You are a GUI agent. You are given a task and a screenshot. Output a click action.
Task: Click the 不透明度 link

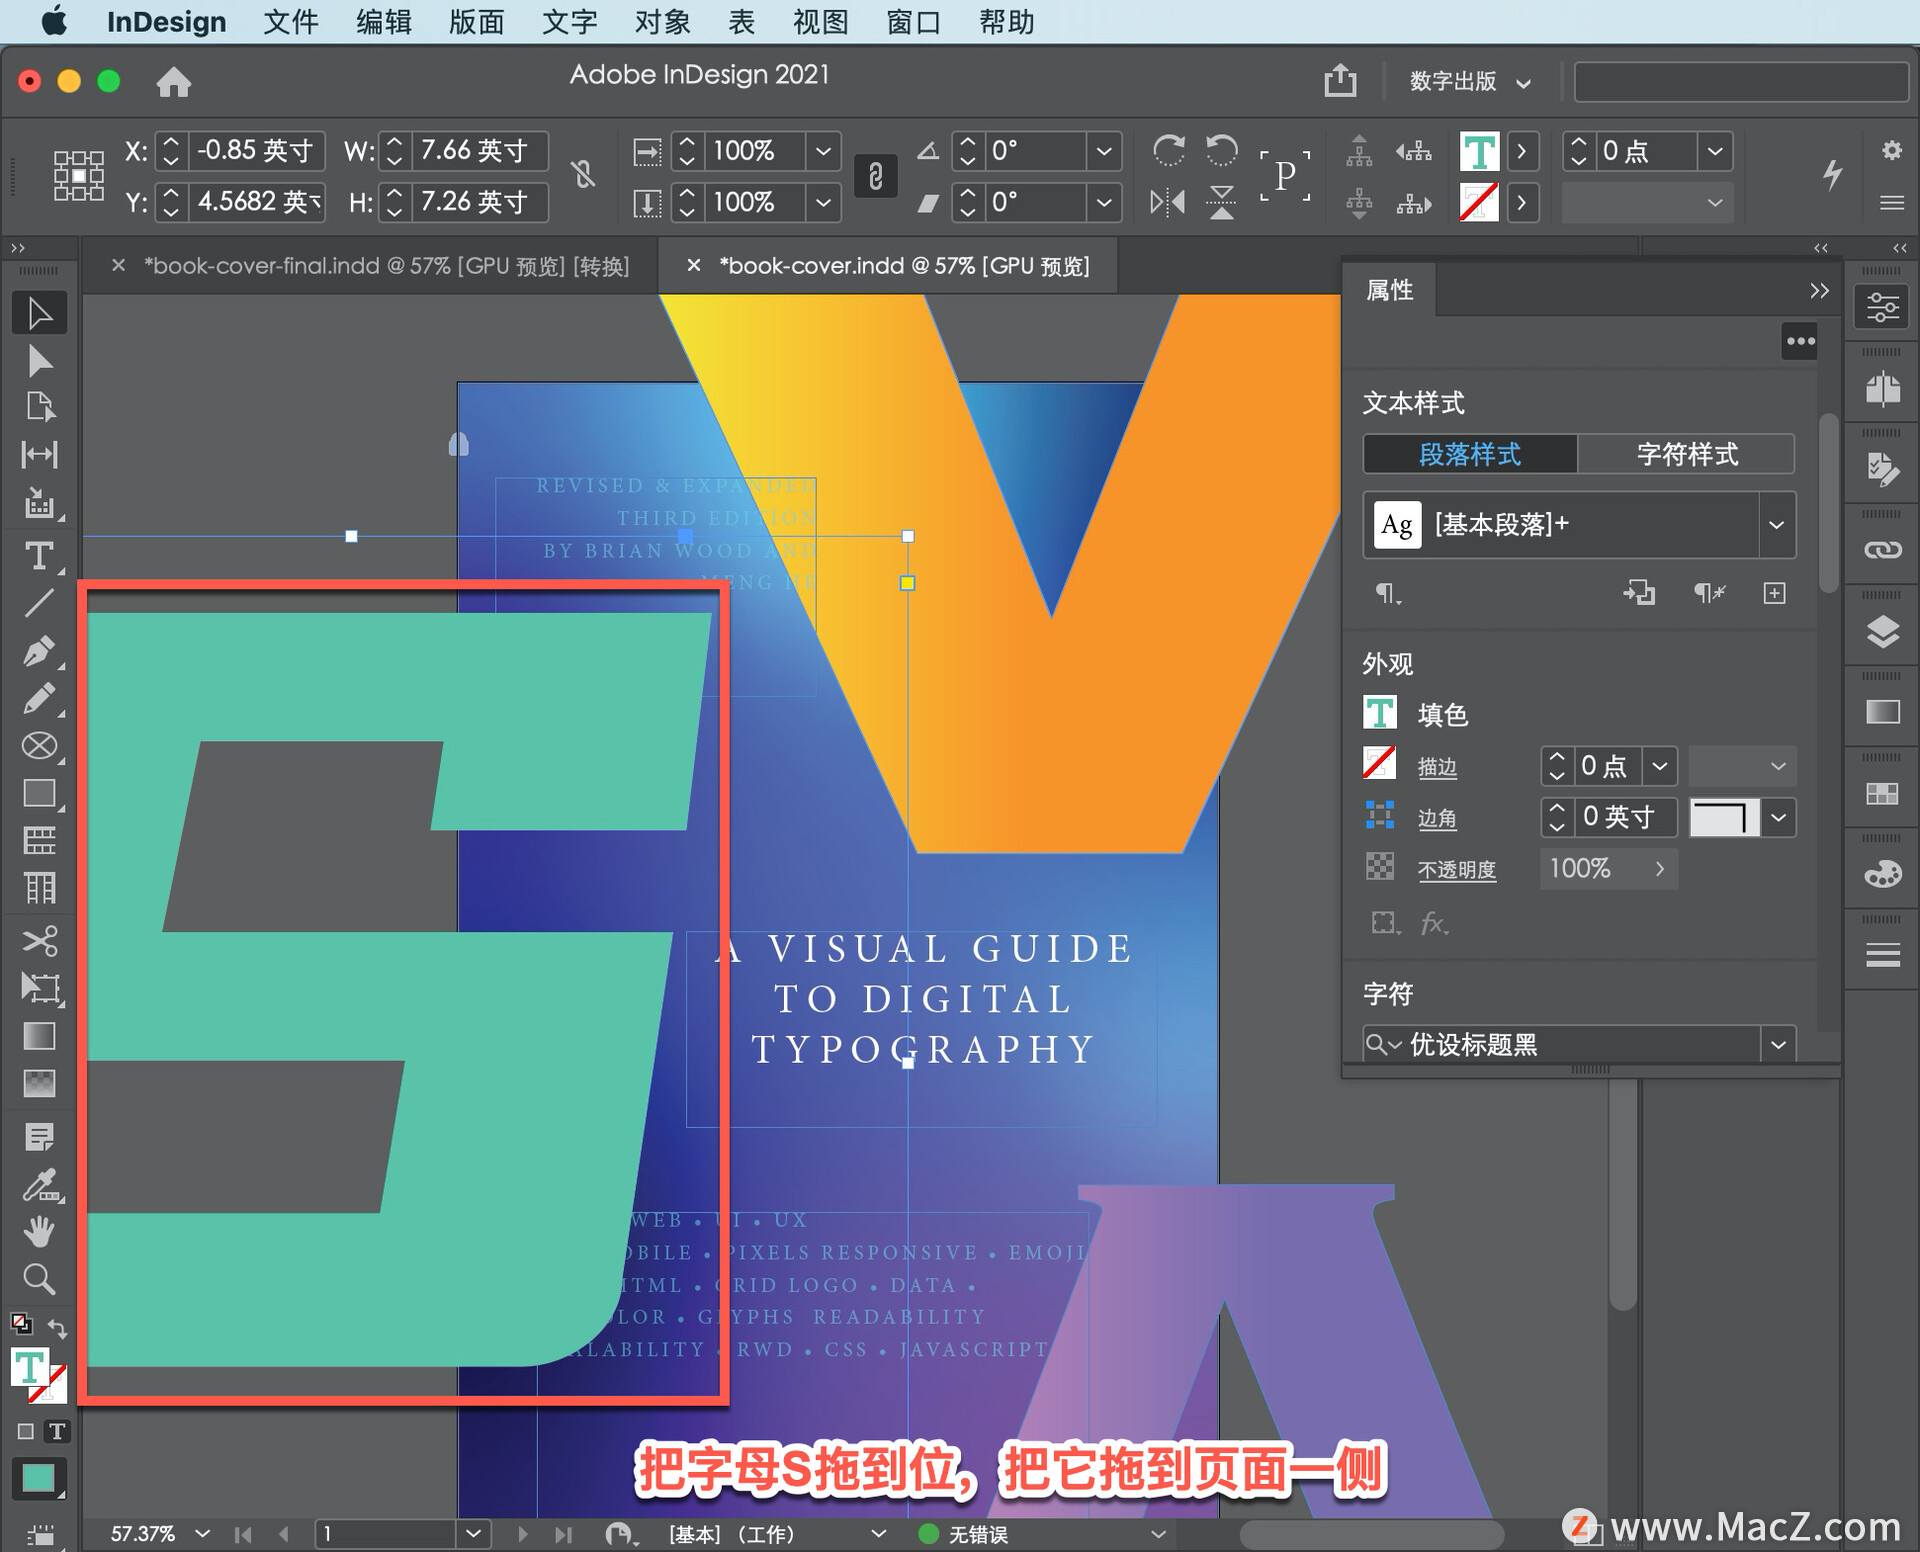coord(1456,870)
